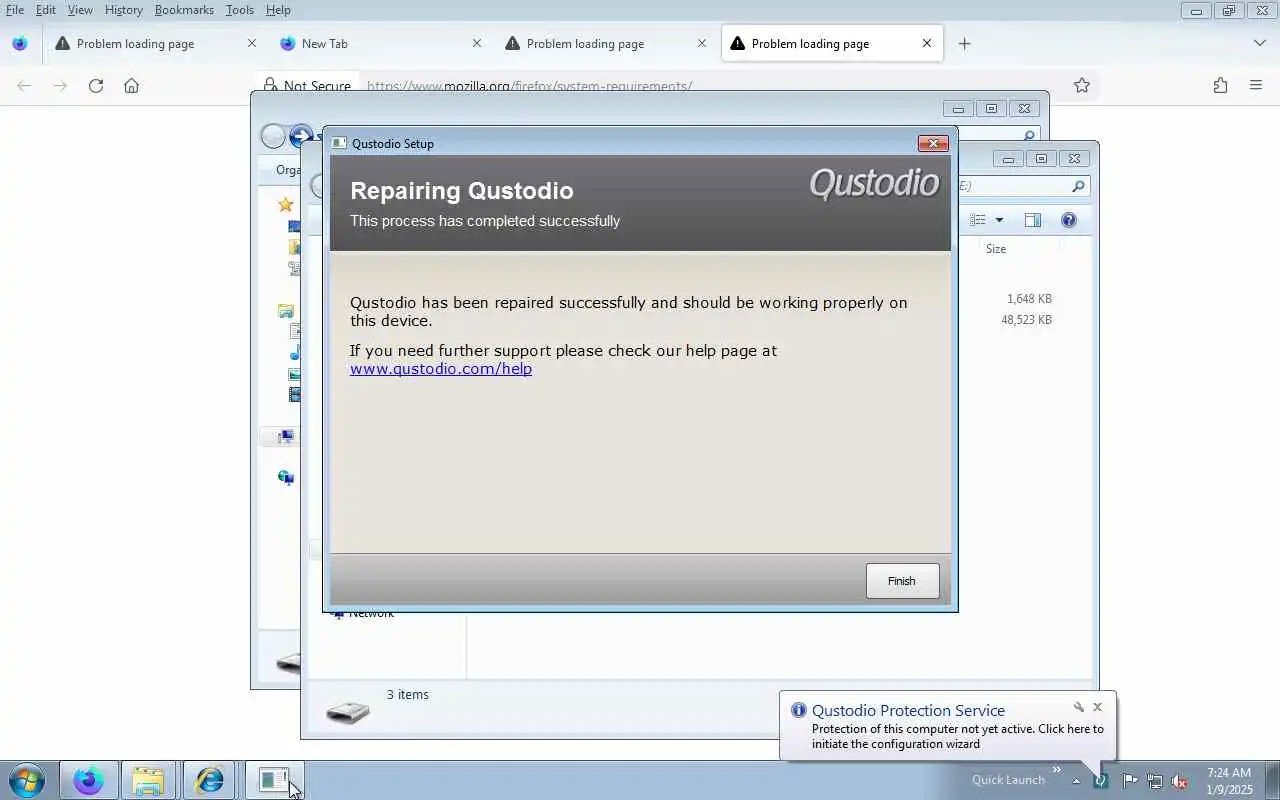
Task: Open Firefox Edit menu
Action: pyautogui.click(x=46, y=10)
